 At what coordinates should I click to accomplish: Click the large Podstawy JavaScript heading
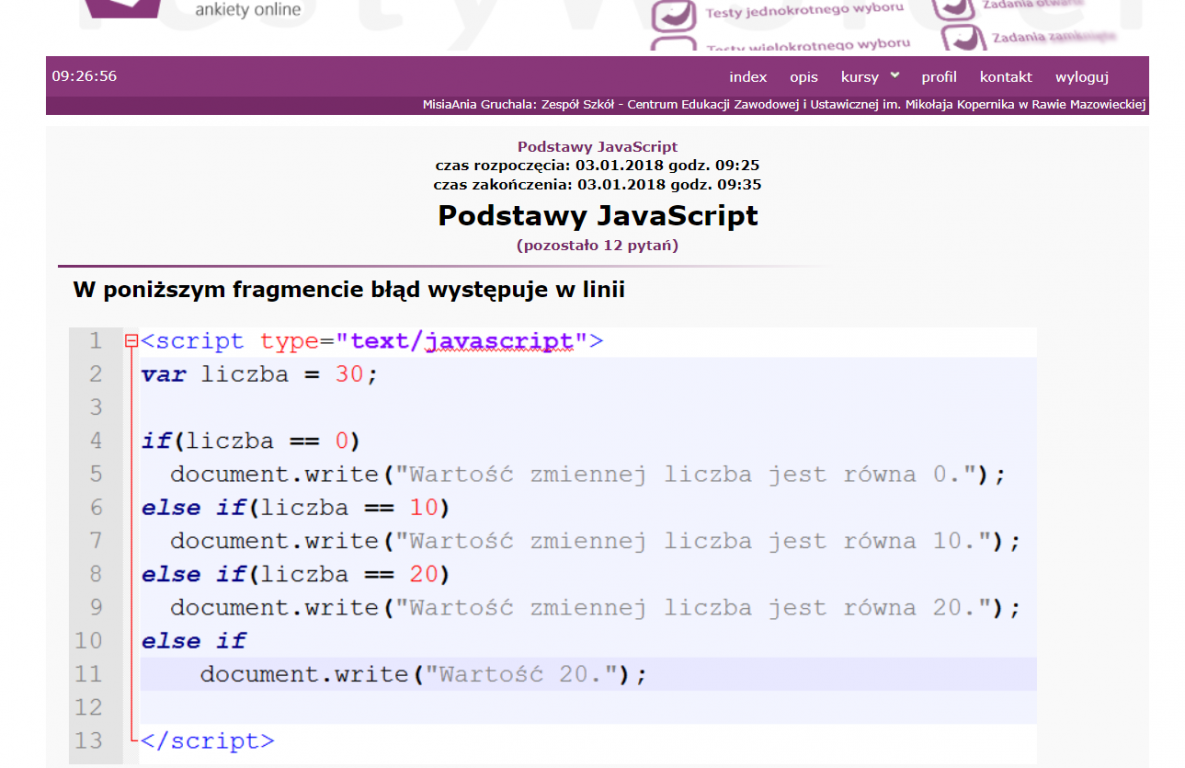(597, 216)
